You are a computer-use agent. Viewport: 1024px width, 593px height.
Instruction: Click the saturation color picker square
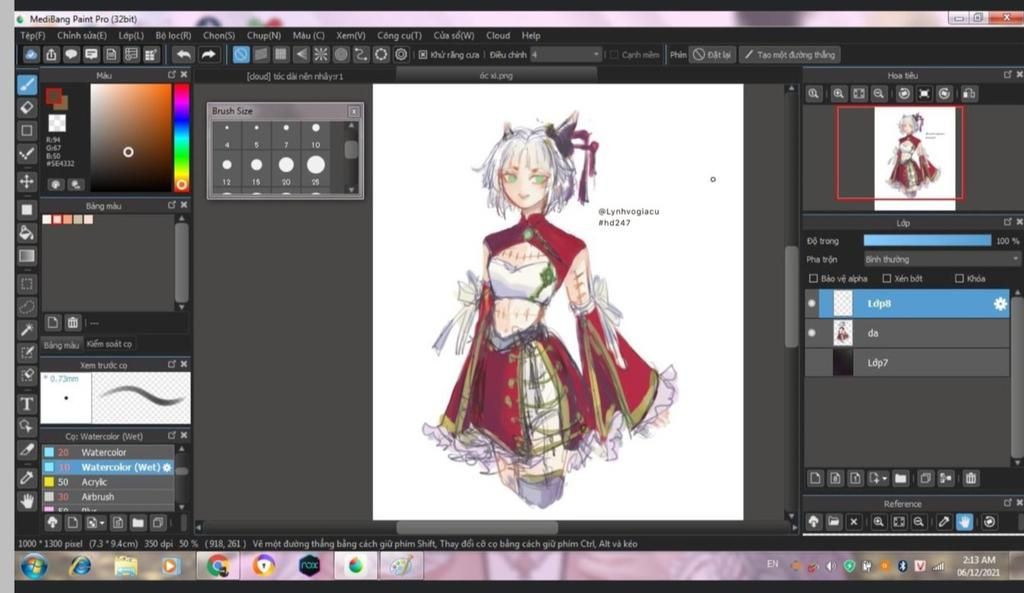(x=131, y=137)
